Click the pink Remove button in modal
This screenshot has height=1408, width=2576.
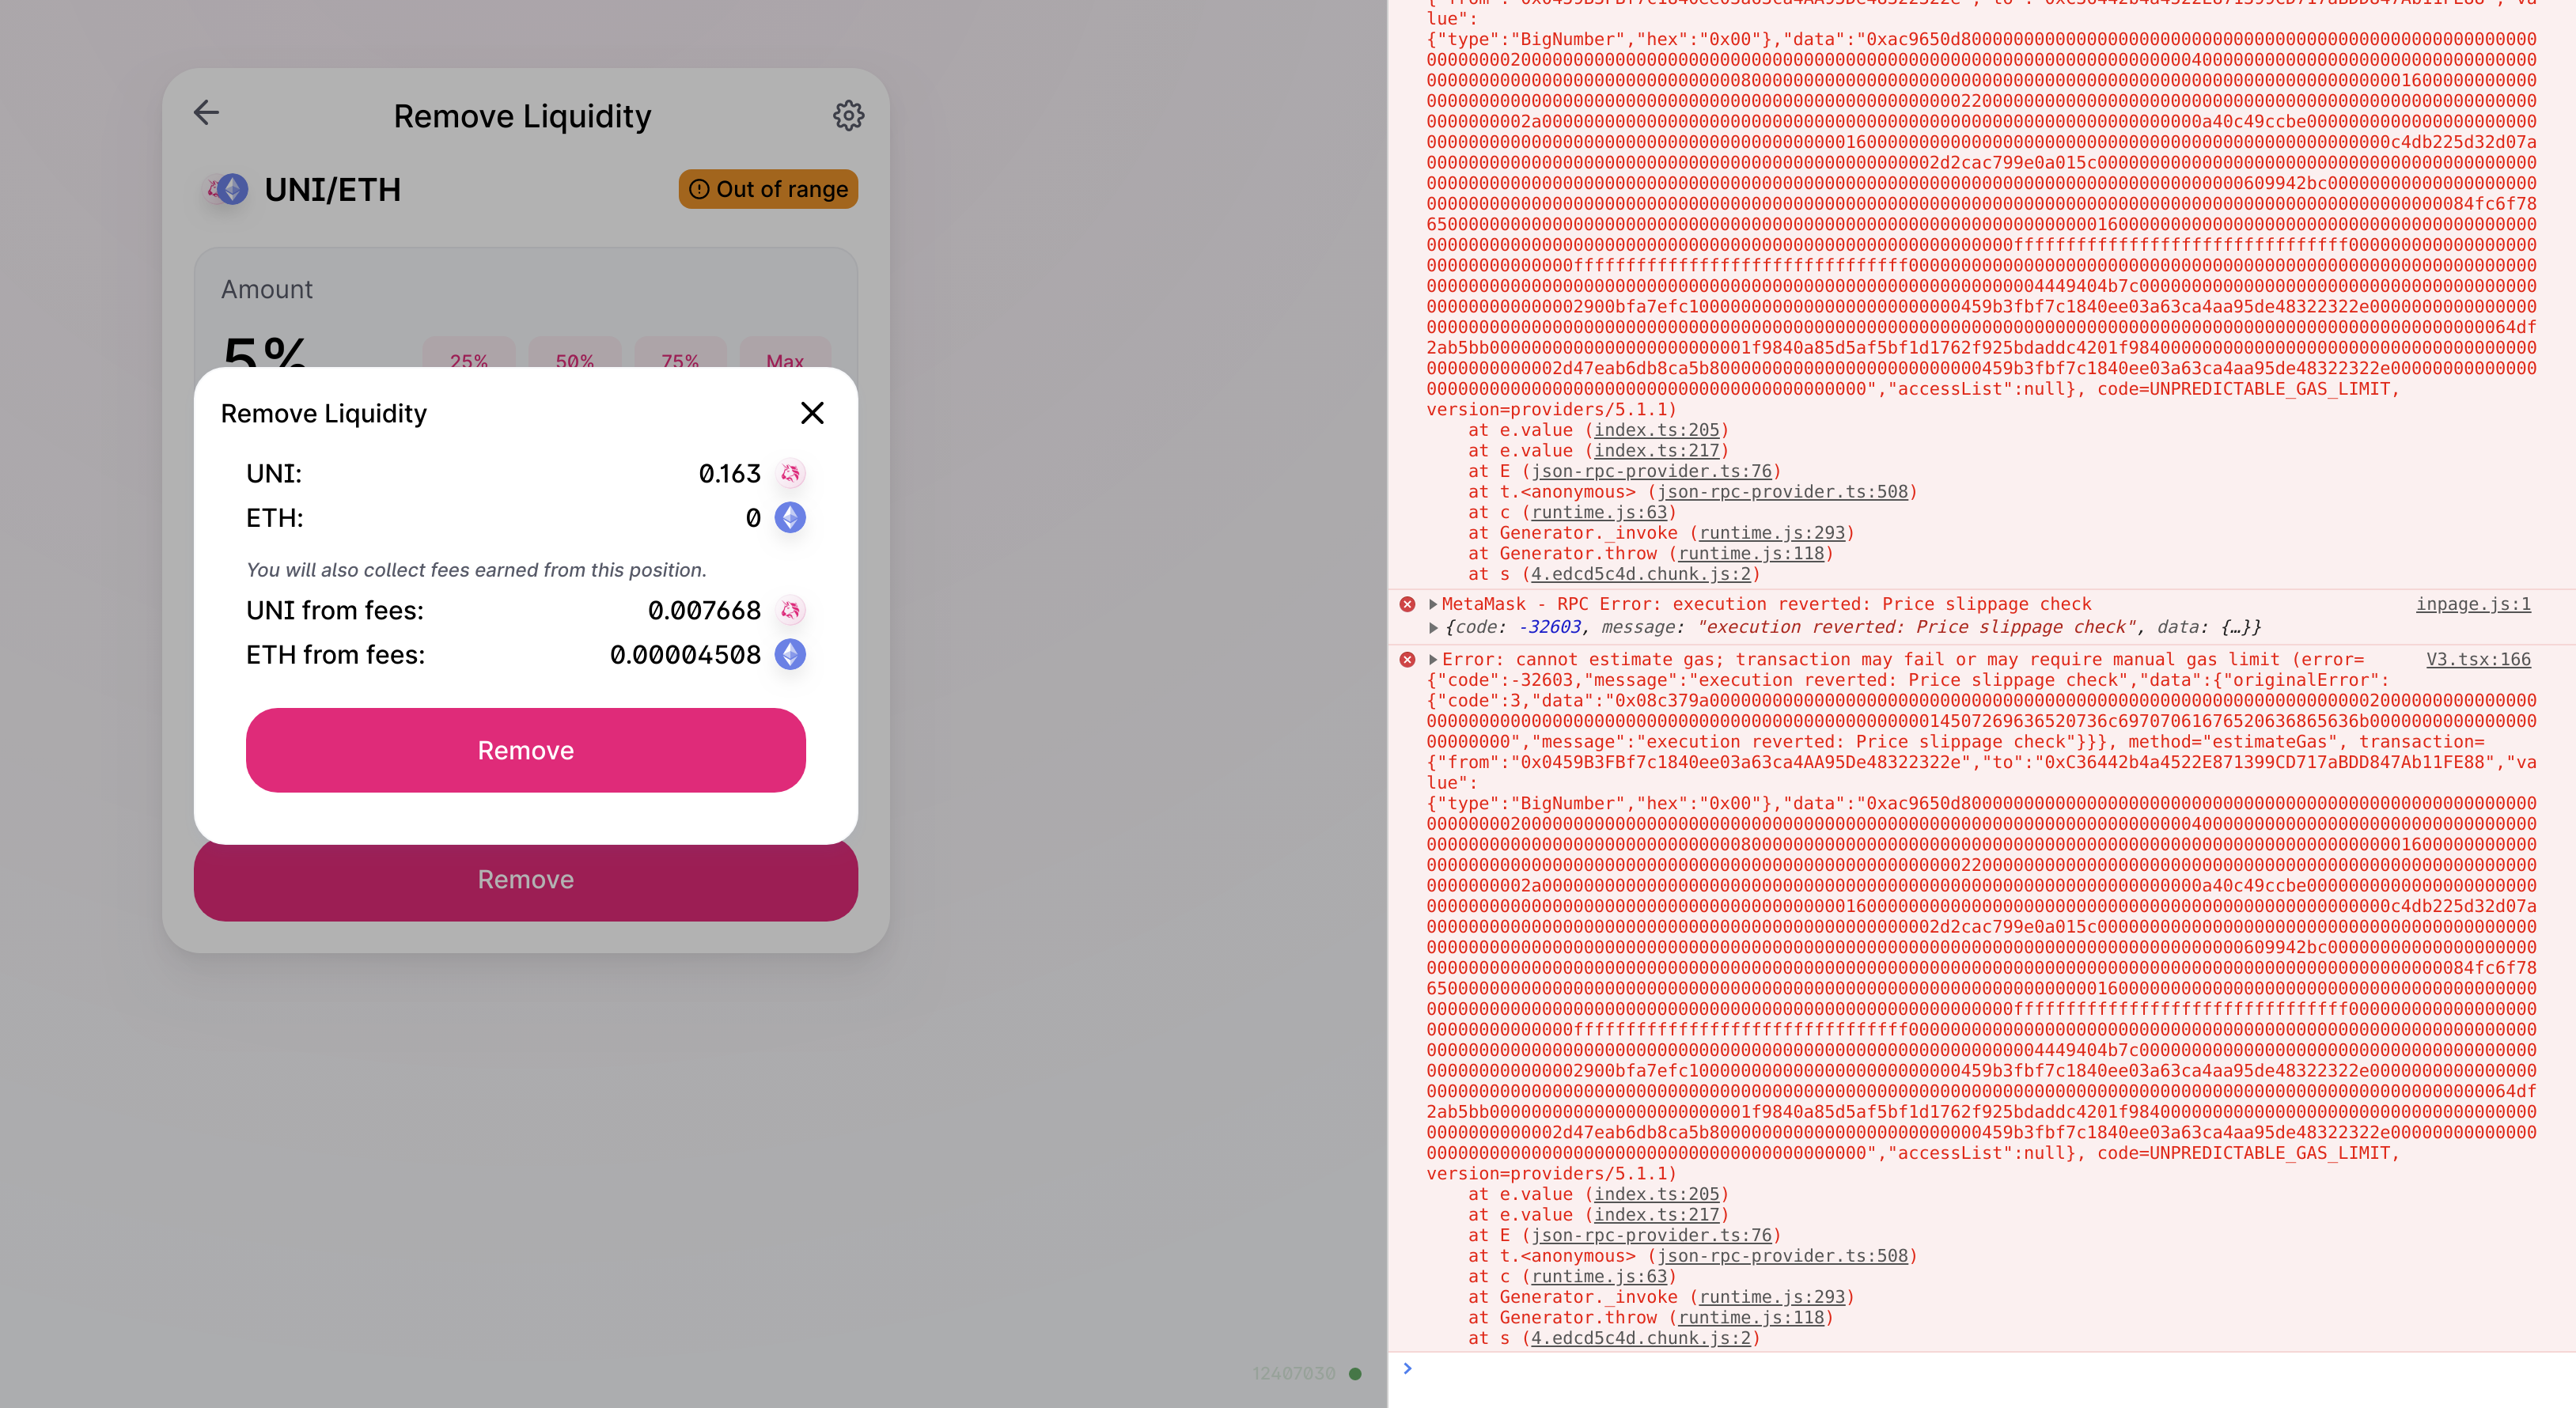pyautogui.click(x=525, y=750)
